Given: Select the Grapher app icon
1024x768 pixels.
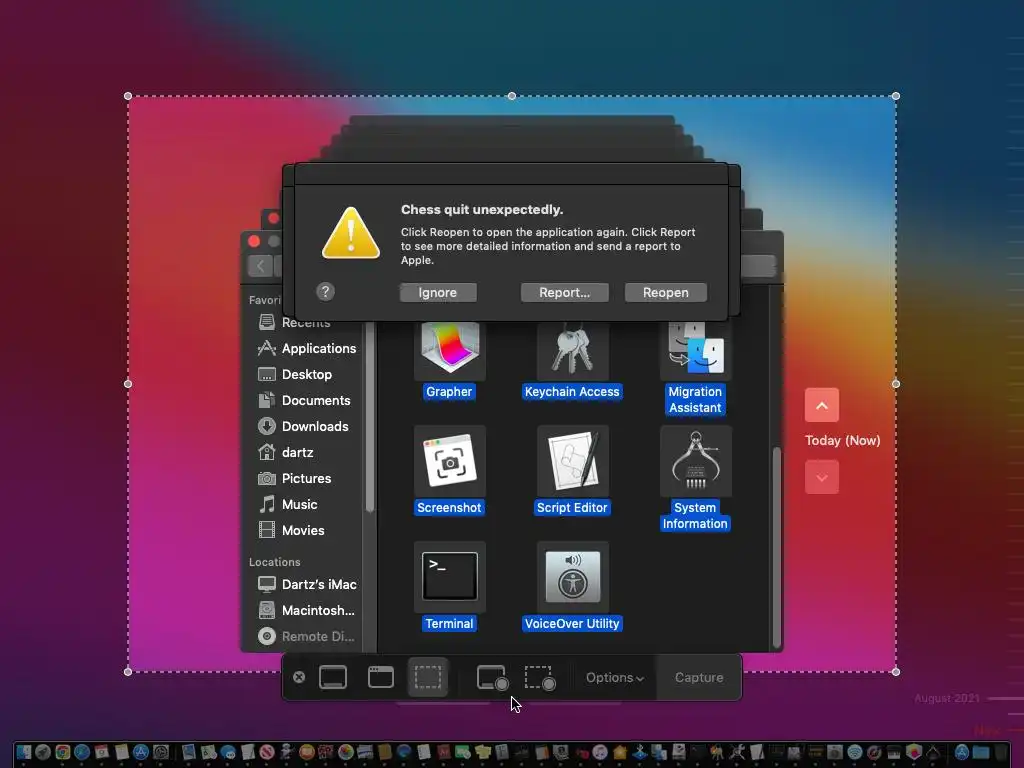Looking at the screenshot, I should tap(449, 351).
